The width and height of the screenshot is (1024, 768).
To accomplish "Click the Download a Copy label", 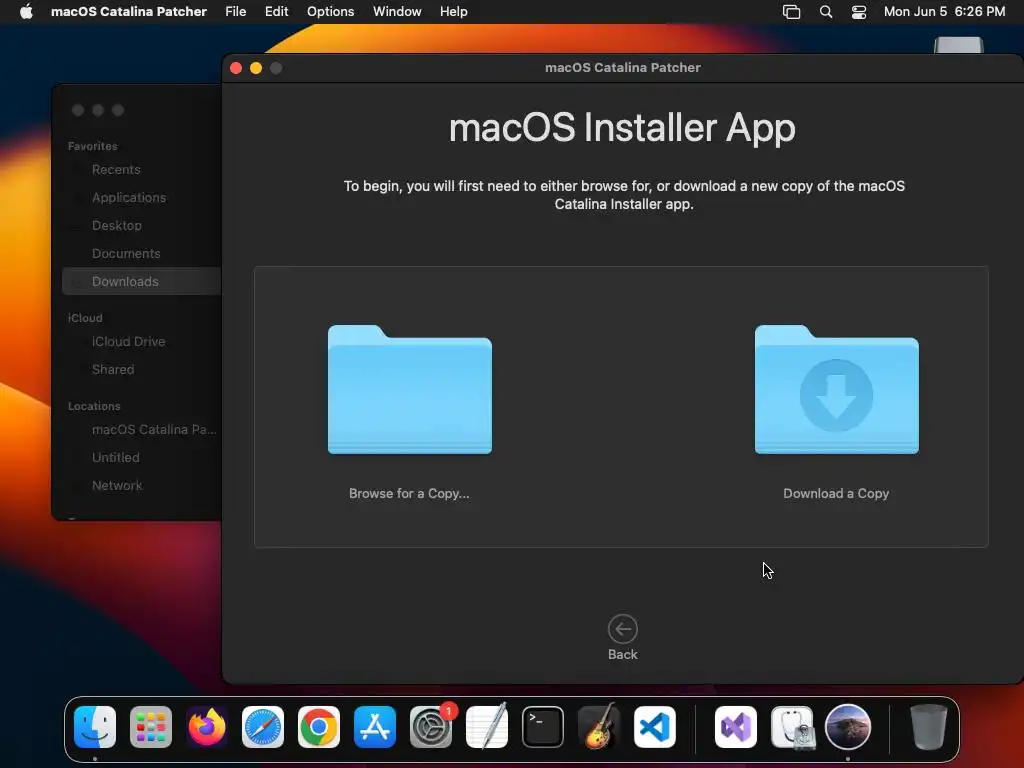I will point(836,494).
